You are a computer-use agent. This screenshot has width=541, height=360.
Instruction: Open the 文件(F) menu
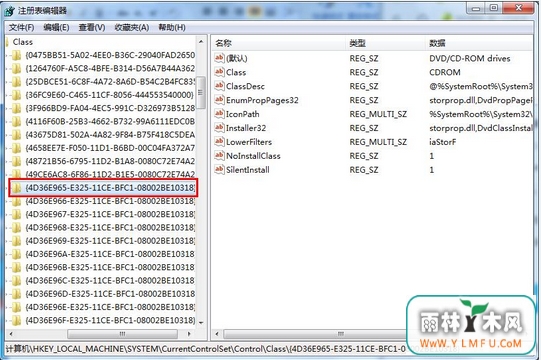[21, 27]
